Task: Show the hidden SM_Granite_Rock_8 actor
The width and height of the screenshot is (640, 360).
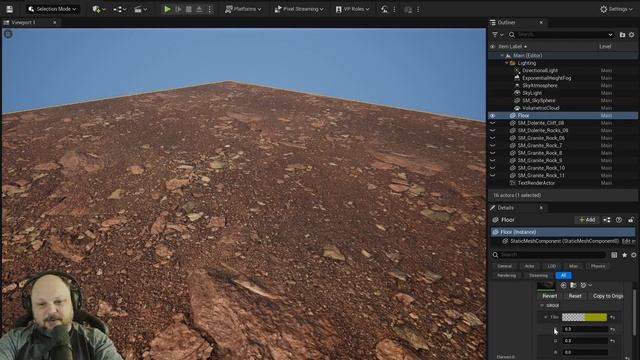Action: tap(493, 153)
